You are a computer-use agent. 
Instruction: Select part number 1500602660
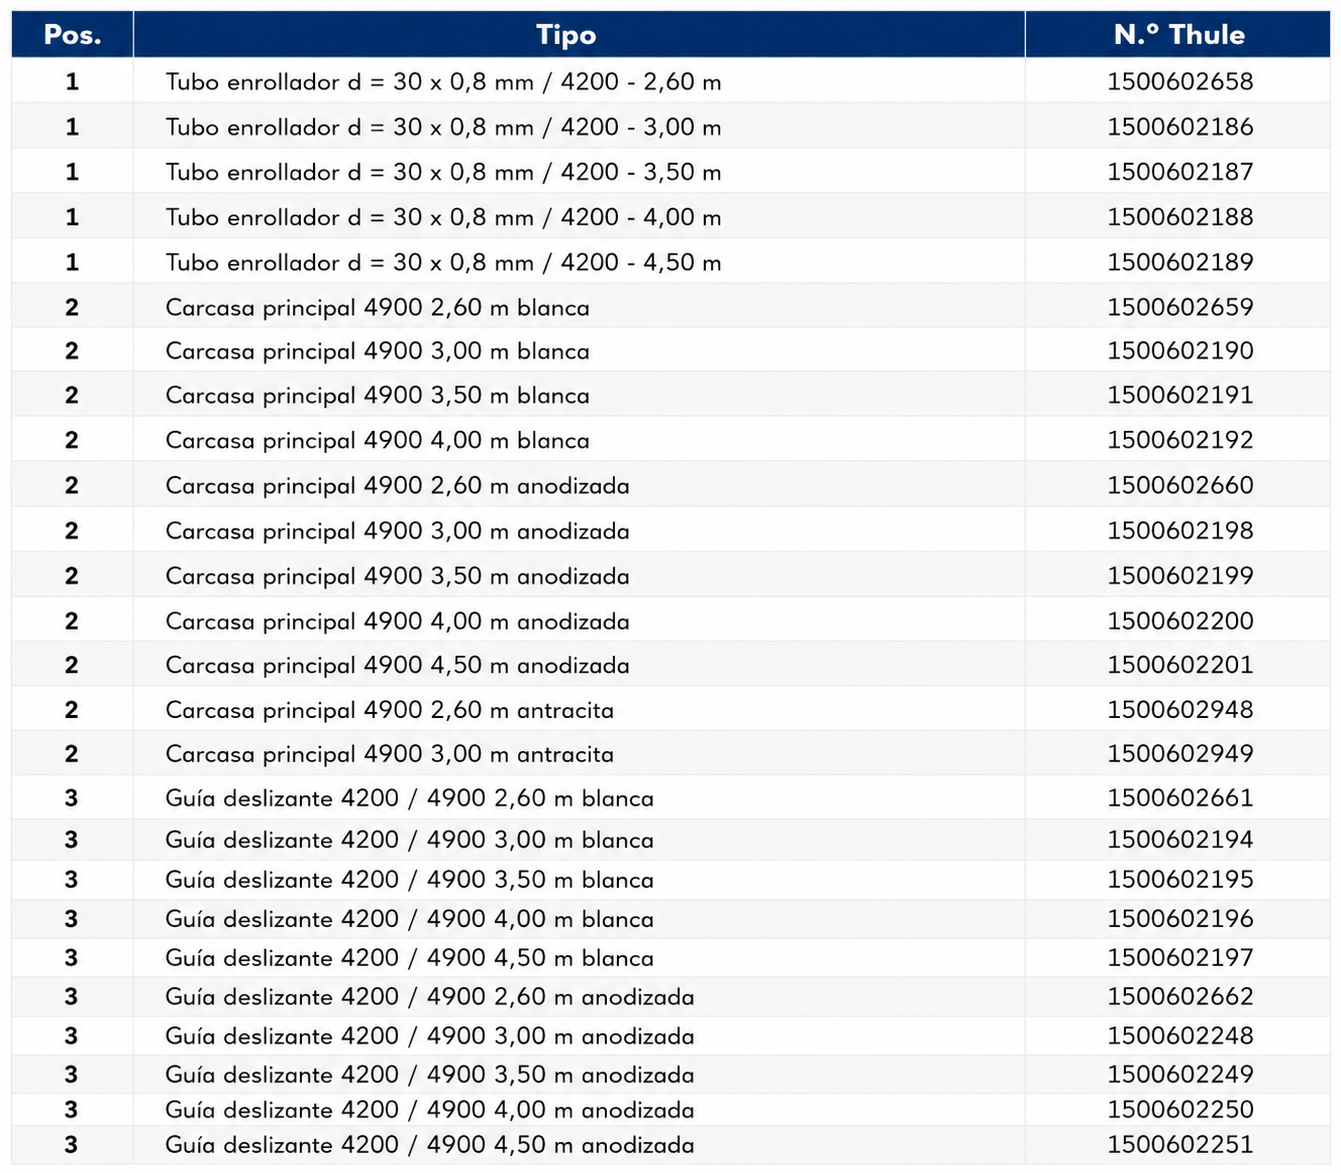point(1180,485)
